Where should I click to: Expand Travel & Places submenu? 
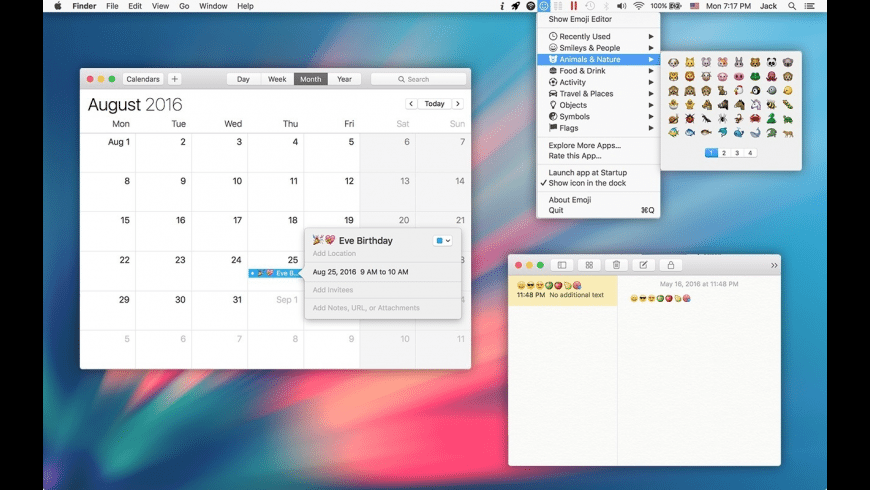[x=598, y=94]
